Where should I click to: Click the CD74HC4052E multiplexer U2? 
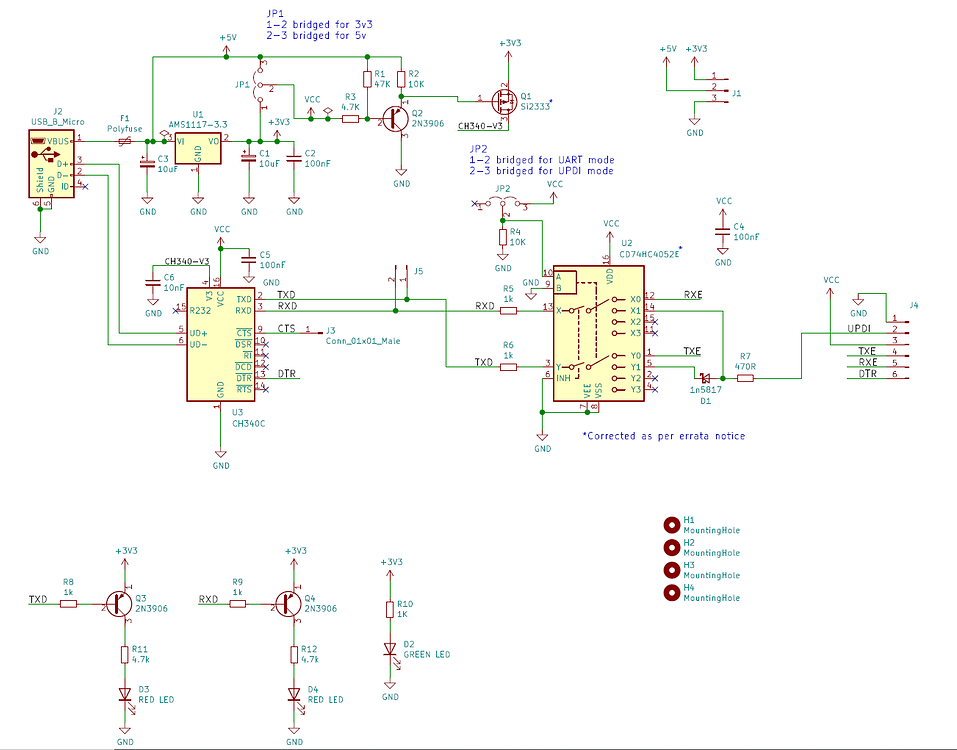[597, 330]
